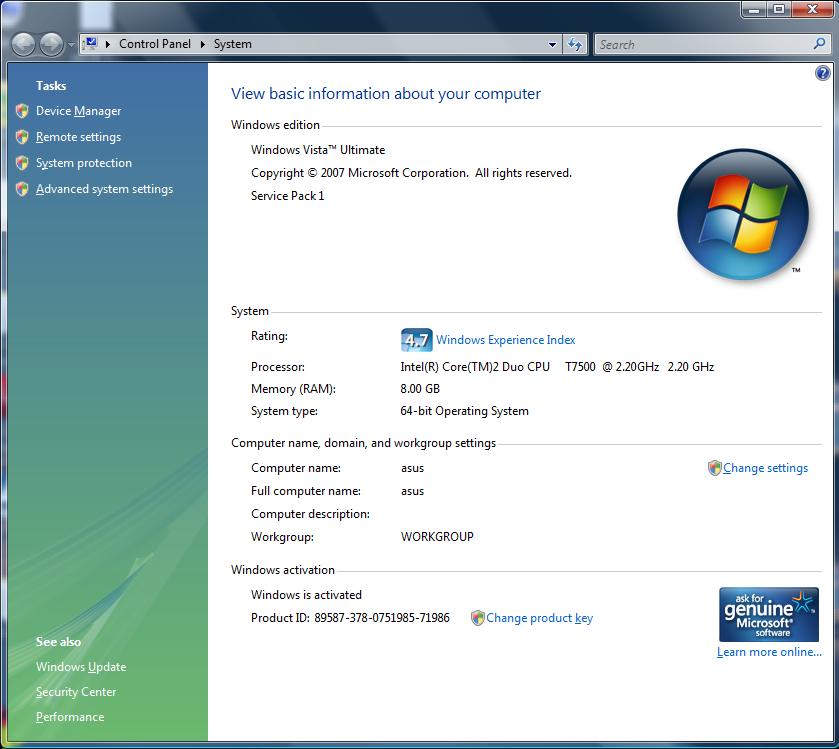This screenshot has width=839, height=749.
Task: Click asus value beside 'Computer name:'
Action: pos(412,468)
